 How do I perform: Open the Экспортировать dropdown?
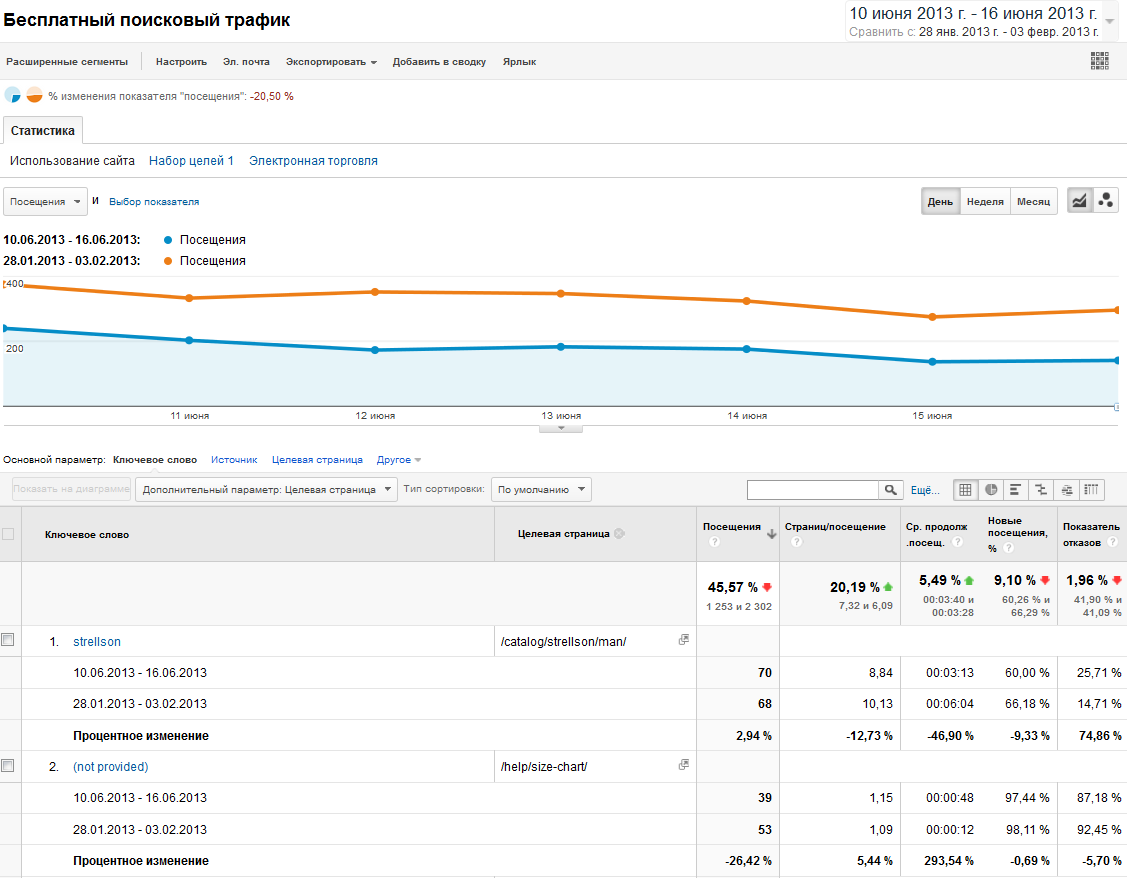(x=331, y=62)
